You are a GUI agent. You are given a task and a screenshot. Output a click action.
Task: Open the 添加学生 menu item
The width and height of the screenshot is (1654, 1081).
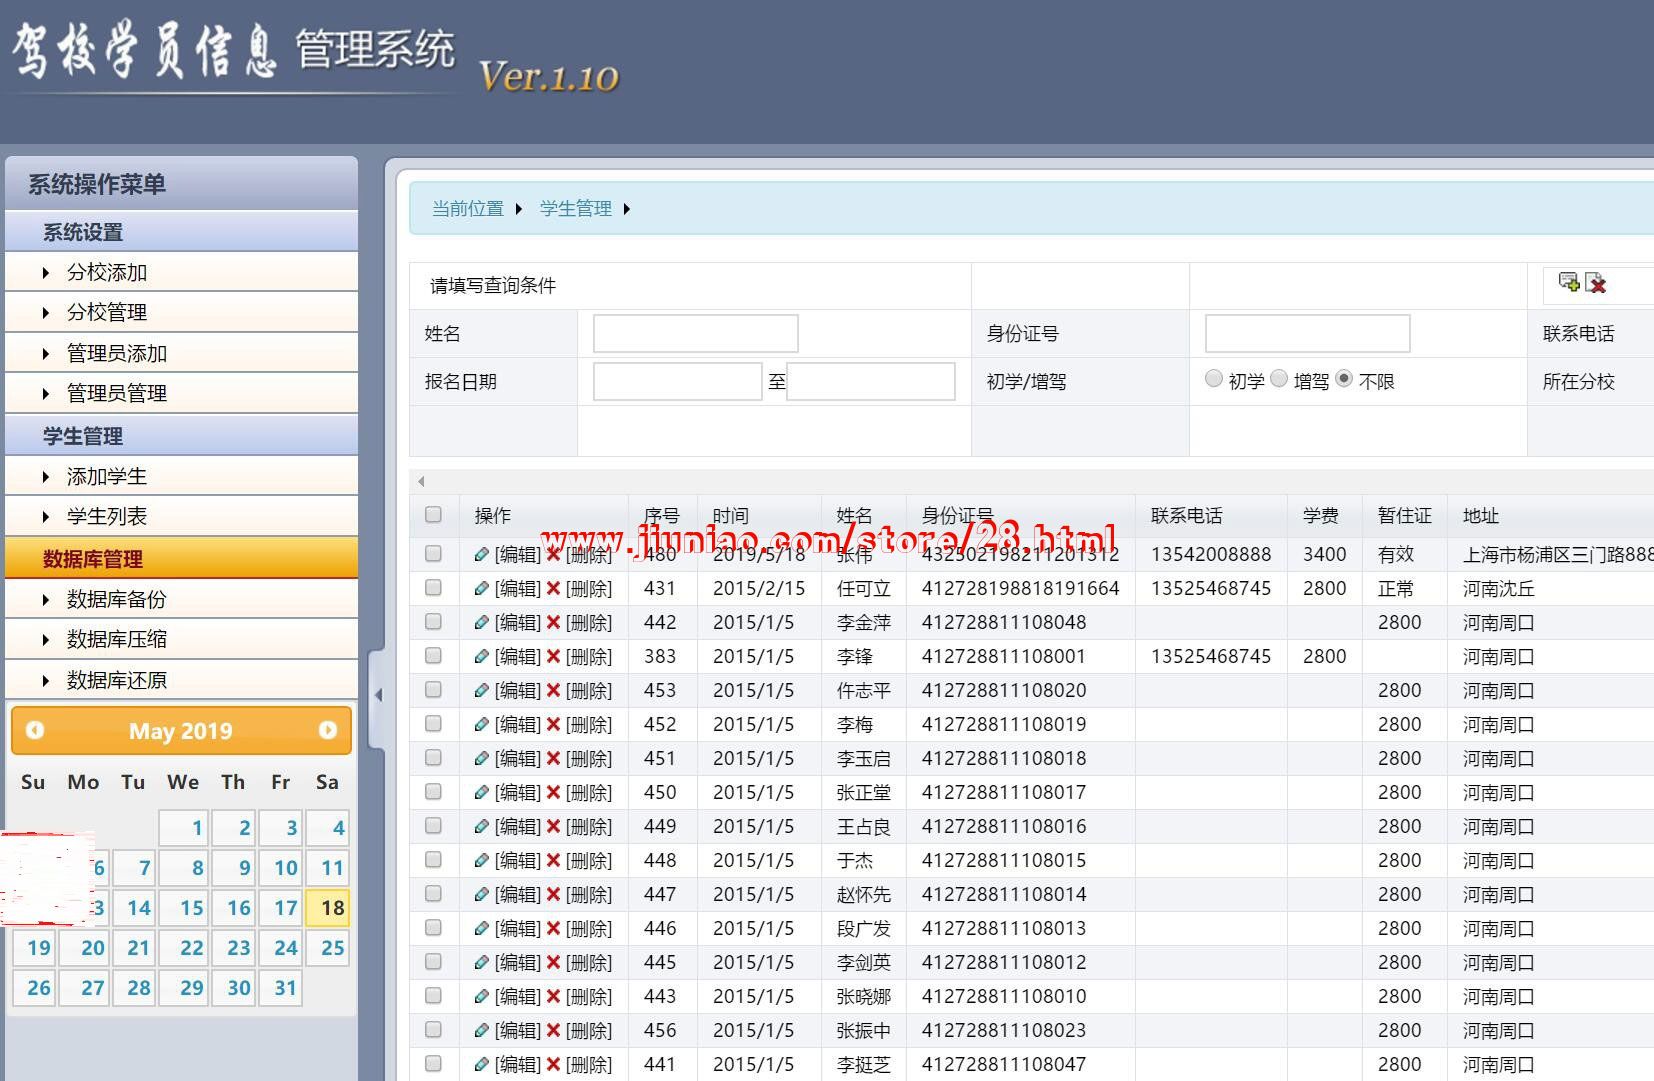click(107, 477)
